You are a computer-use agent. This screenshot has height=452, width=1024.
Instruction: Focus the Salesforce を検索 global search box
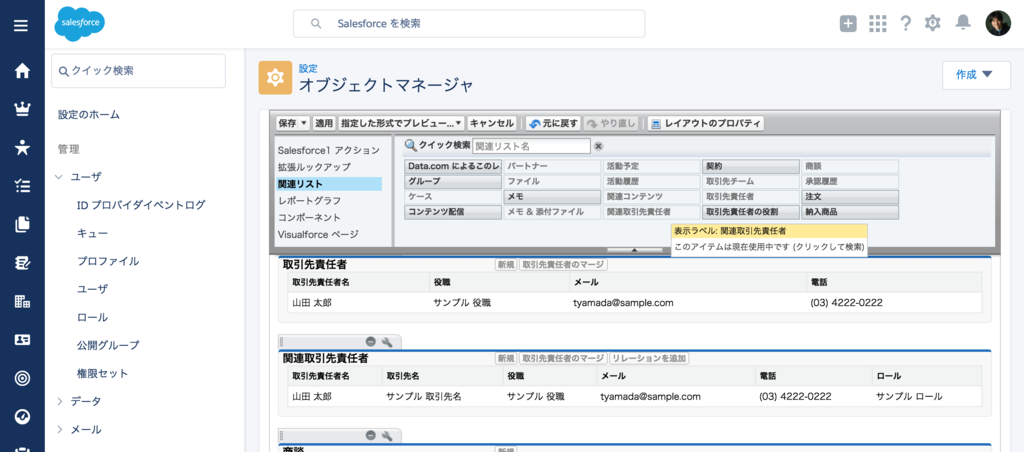(469, 24)
